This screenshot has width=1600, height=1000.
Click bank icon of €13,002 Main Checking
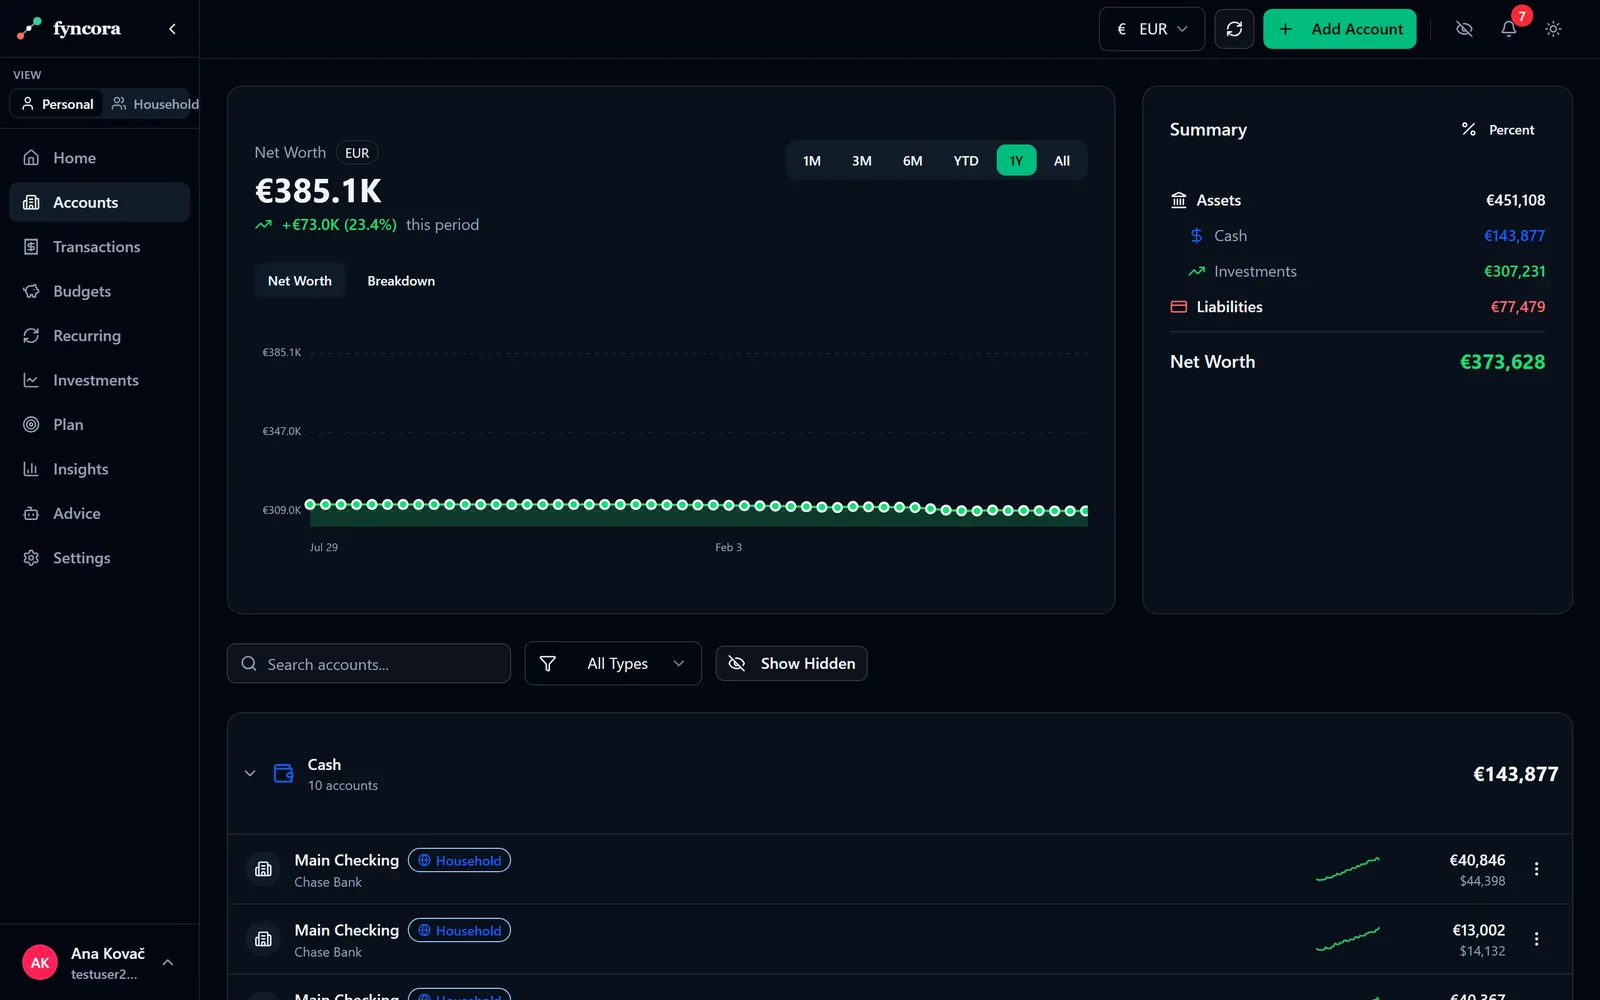(x=264, y=940)
